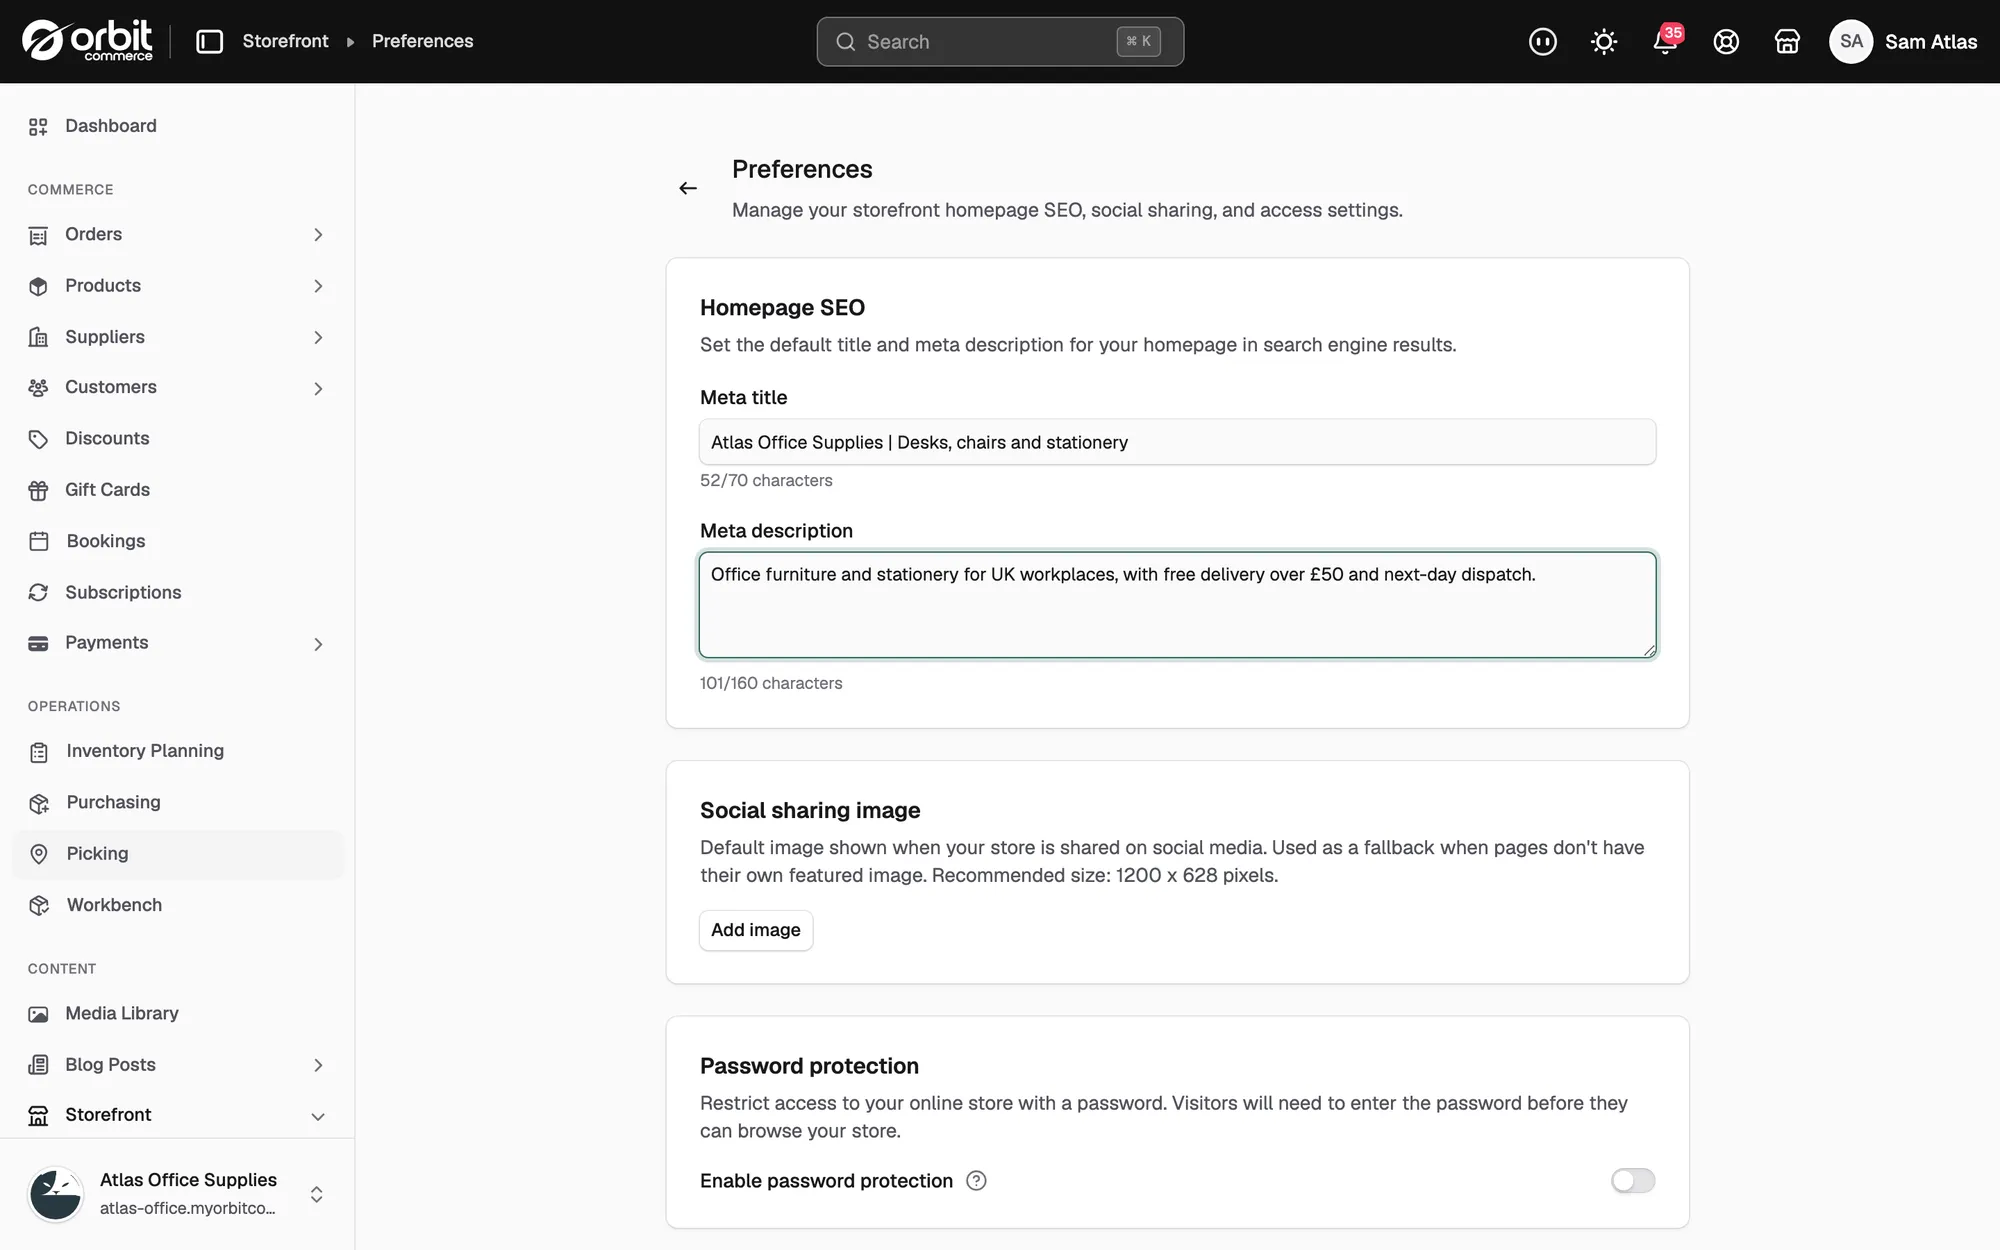
Task: Click the Meta title input field
Action: (x=1177, y=442)
